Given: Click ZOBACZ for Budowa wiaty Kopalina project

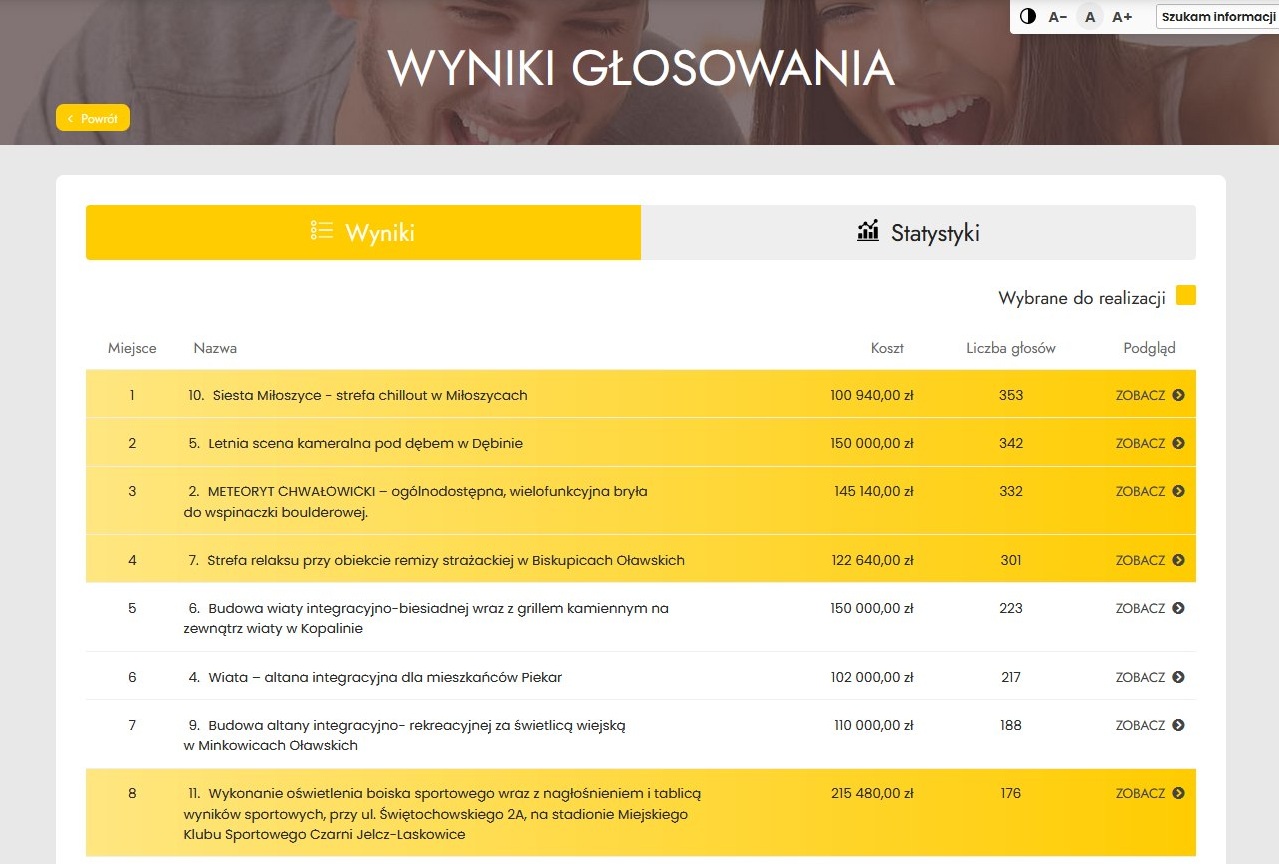Looking at the screenshot, I should tap(1150, 608).
